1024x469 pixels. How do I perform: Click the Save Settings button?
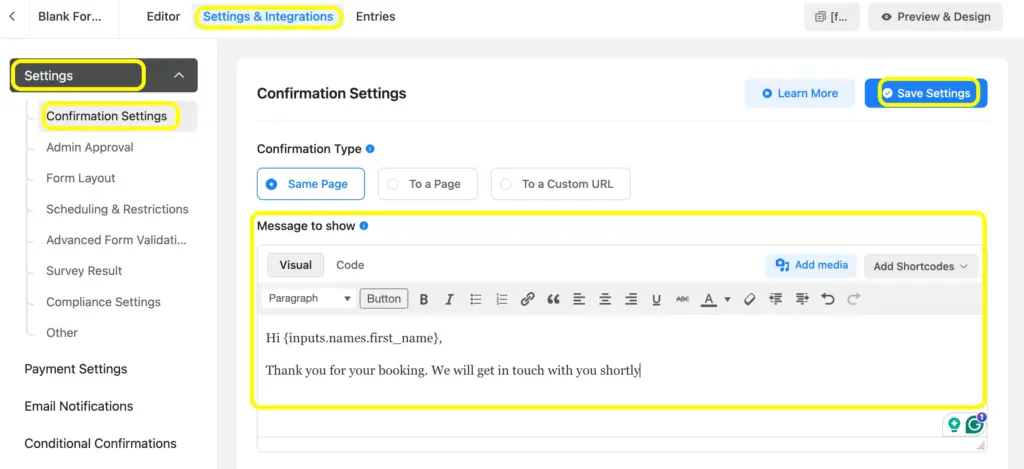[x=926, y=93]
